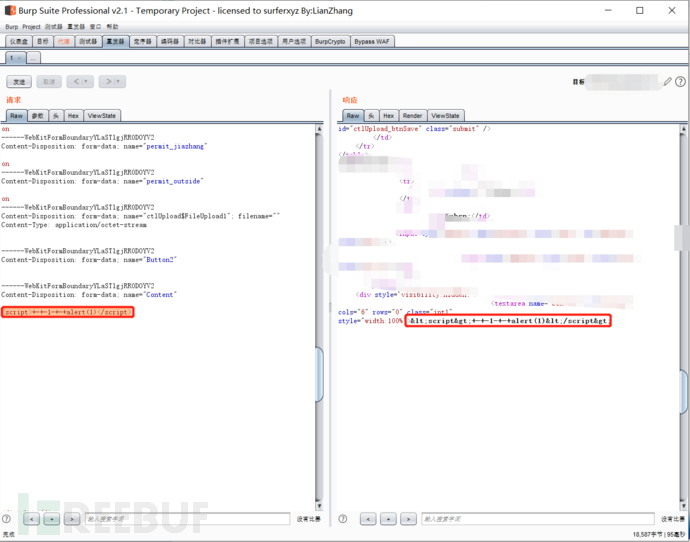Open the BurpCrypto tab
Image resolution: width=690 pixels, height=542 pixels.
[x=330, y=41]
